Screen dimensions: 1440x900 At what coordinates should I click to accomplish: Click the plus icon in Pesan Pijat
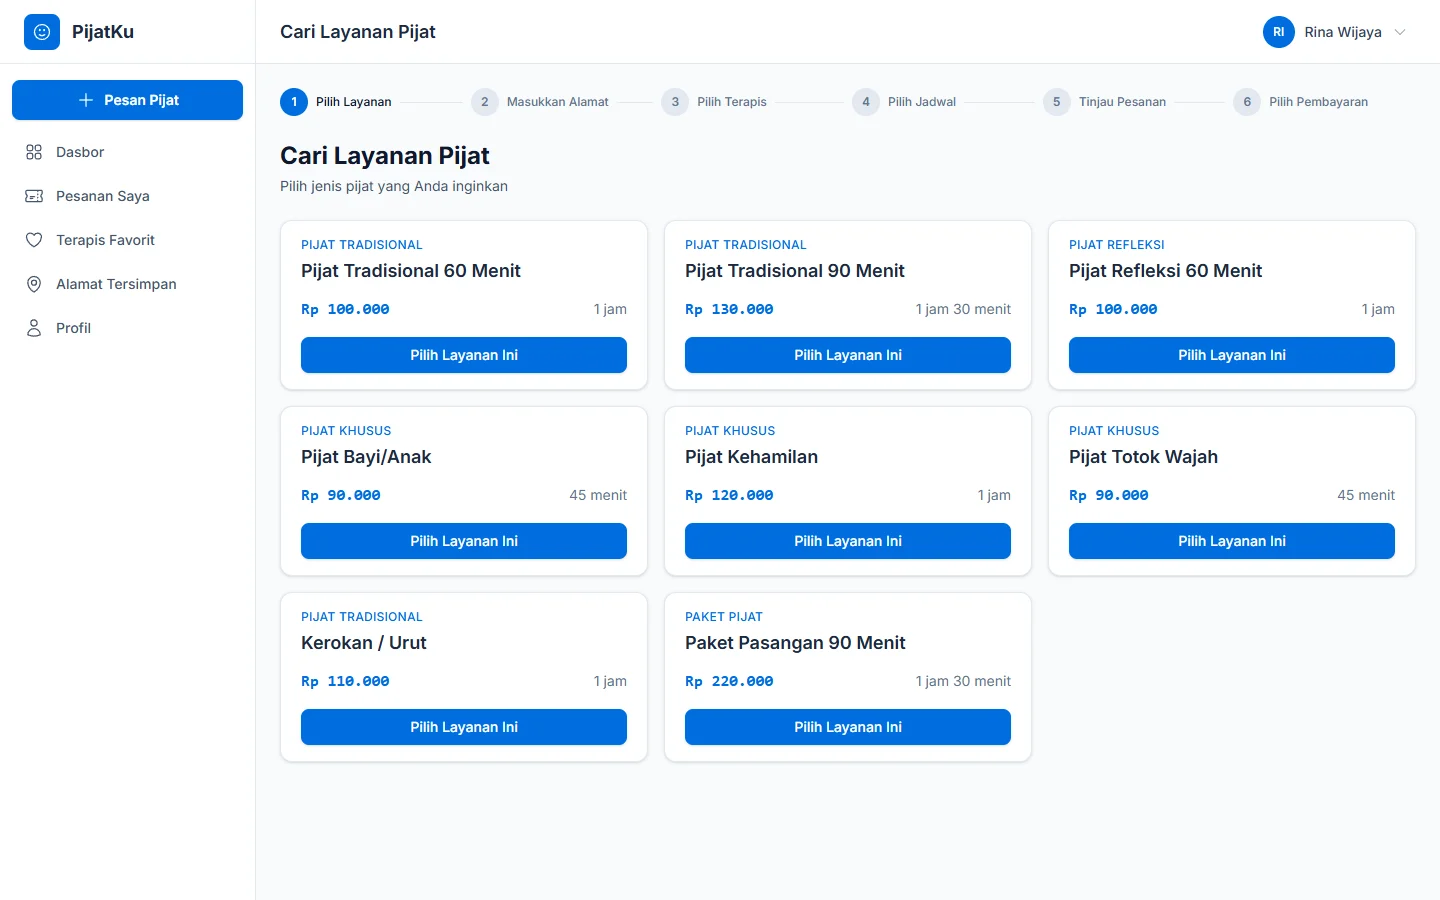pos(86,100)
